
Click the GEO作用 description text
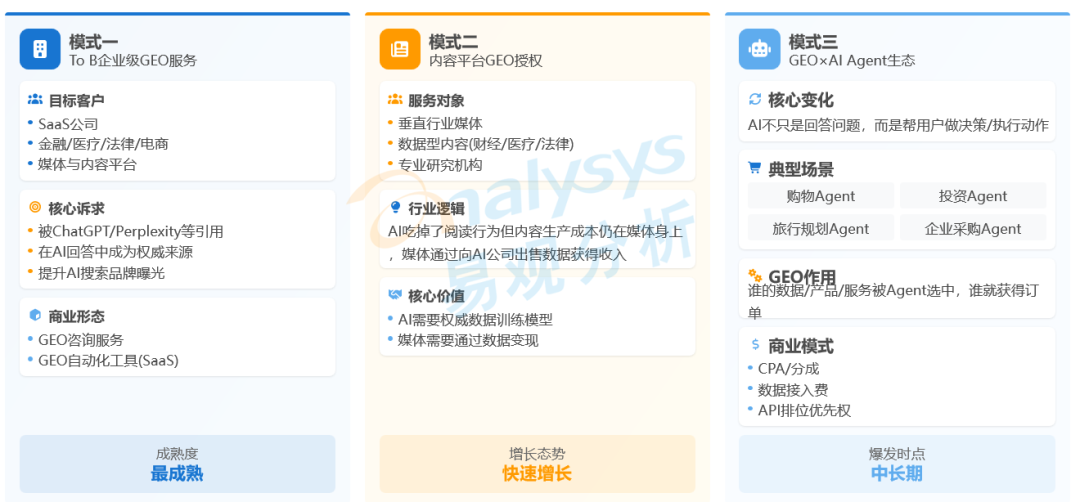[x=893, y=302]
